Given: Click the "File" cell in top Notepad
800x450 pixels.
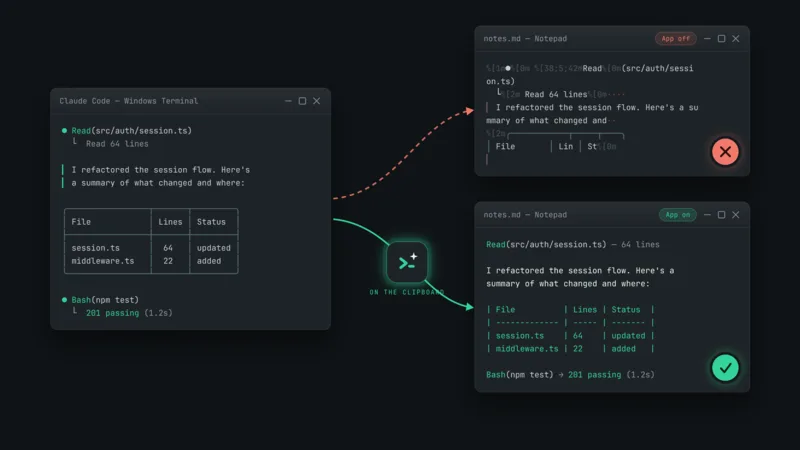Looking at the screenshot, I should tap(505, 146).
